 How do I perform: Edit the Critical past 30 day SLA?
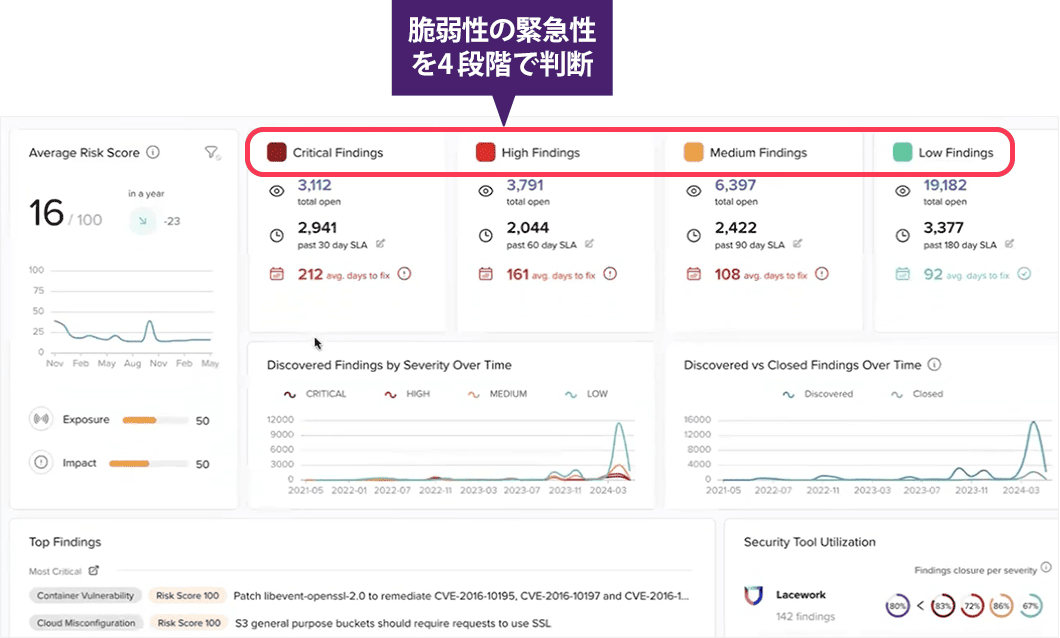tap(381, 244)
